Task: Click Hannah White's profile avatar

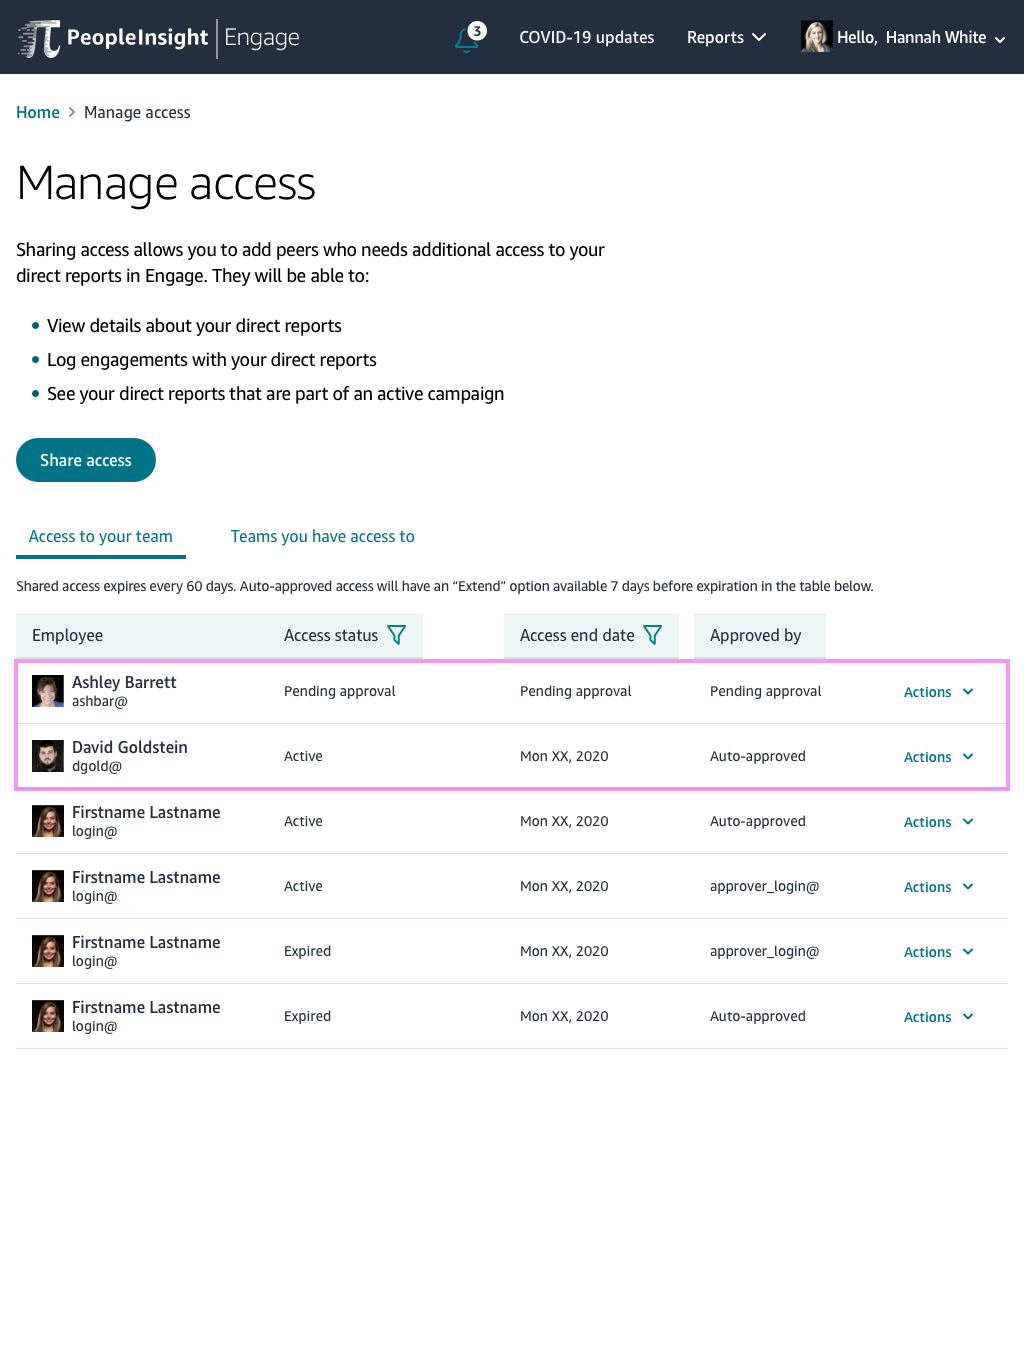Action: [x=816, y=37]
